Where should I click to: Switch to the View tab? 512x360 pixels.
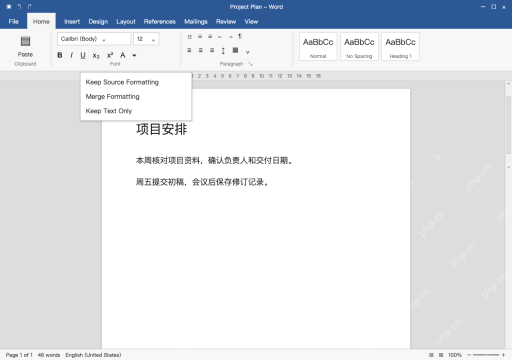(x=251, y=22)
